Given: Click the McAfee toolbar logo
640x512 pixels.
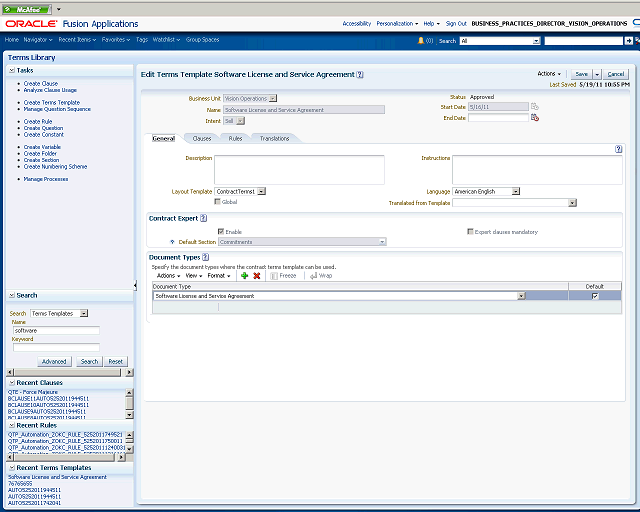Looking at the screenshot, I should click(x=27, y=9).
